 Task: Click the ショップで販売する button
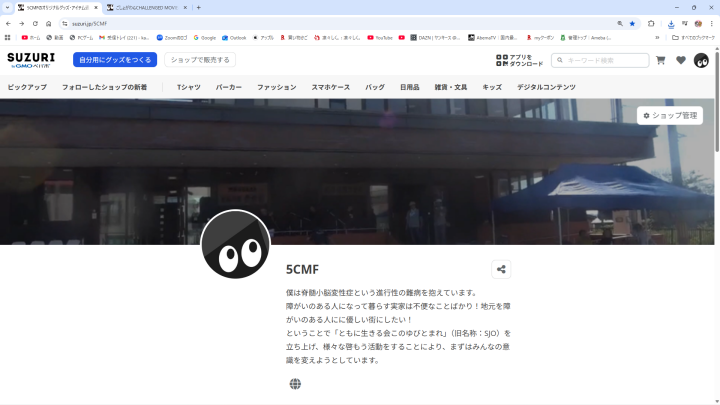200,60
